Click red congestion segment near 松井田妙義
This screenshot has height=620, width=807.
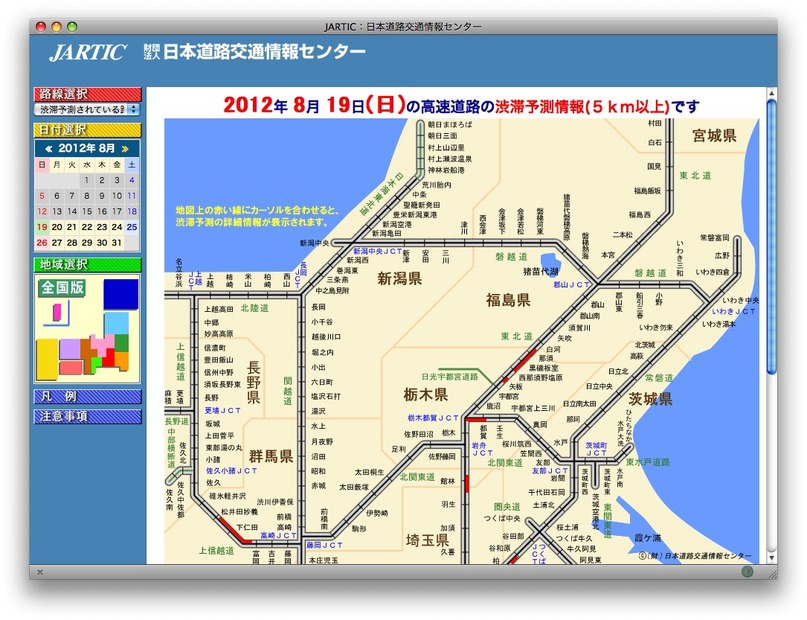click(235, 530)
